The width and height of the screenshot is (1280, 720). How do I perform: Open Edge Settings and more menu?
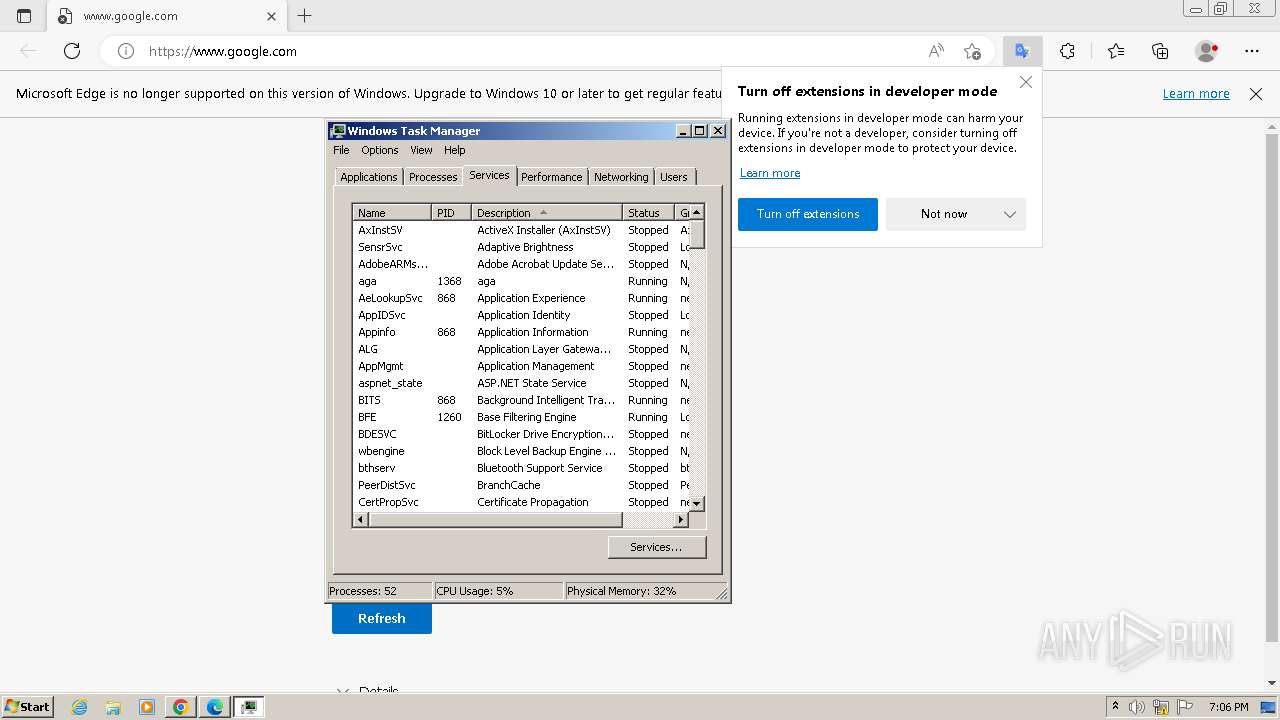pyautogui.click(x=1252, y=51)
